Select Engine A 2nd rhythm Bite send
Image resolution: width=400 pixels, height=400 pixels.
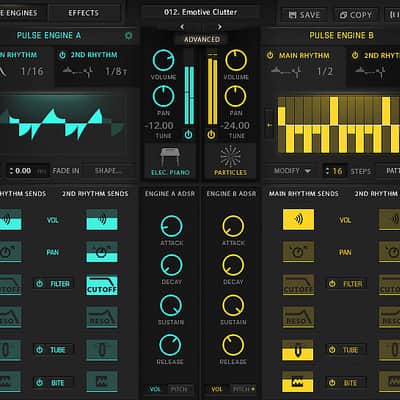click(x=102, y=381)
